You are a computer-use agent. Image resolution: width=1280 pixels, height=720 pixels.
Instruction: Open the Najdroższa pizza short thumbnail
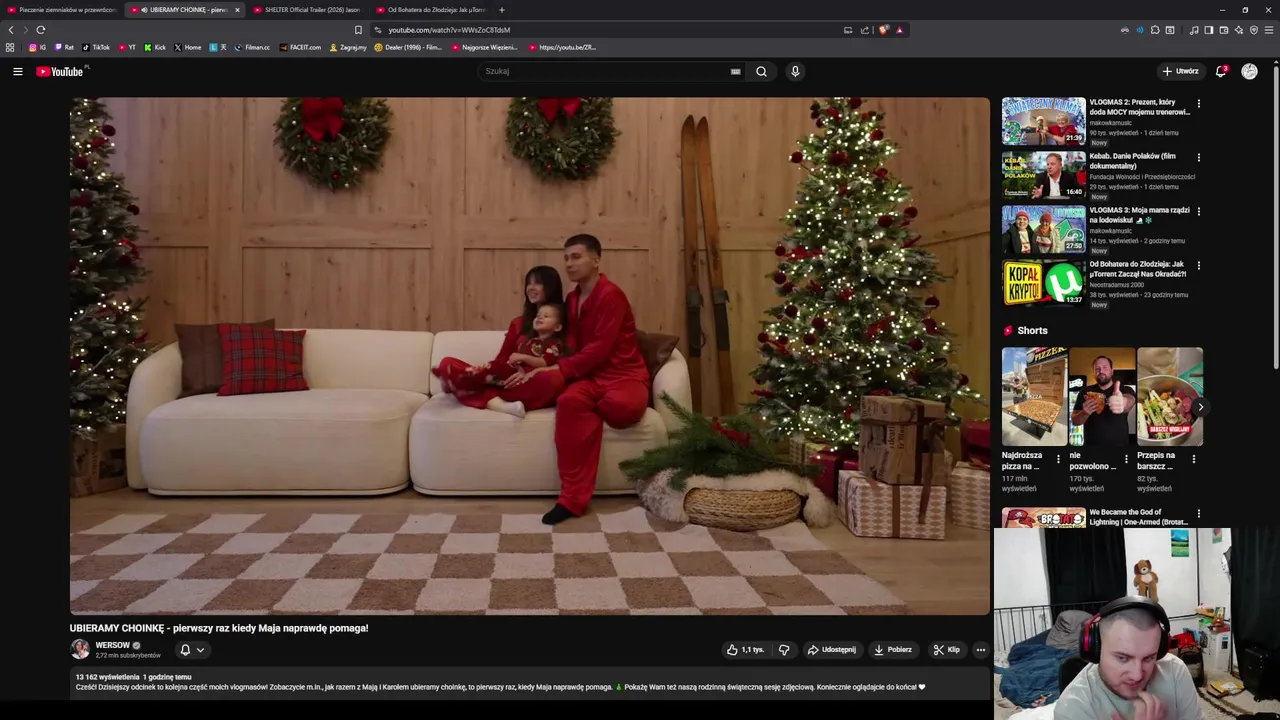click(x=1034, y=396)
